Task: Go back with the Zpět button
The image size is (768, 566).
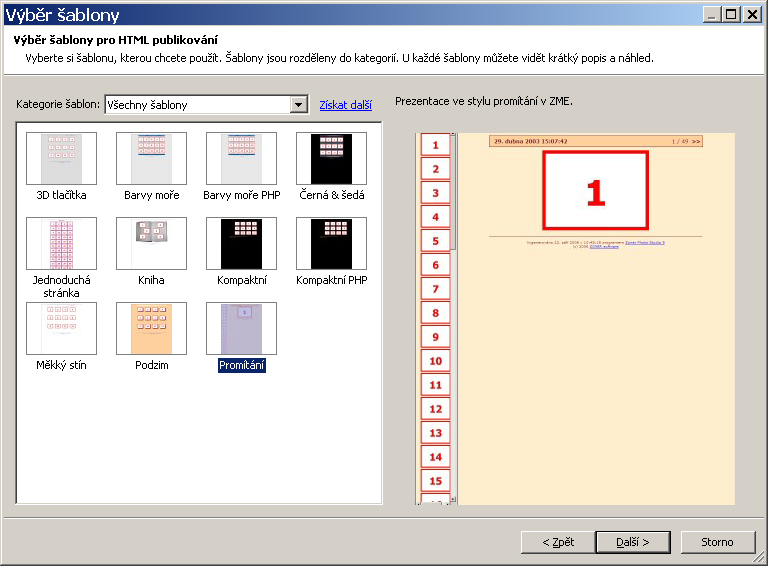Action: coord(558,542)
